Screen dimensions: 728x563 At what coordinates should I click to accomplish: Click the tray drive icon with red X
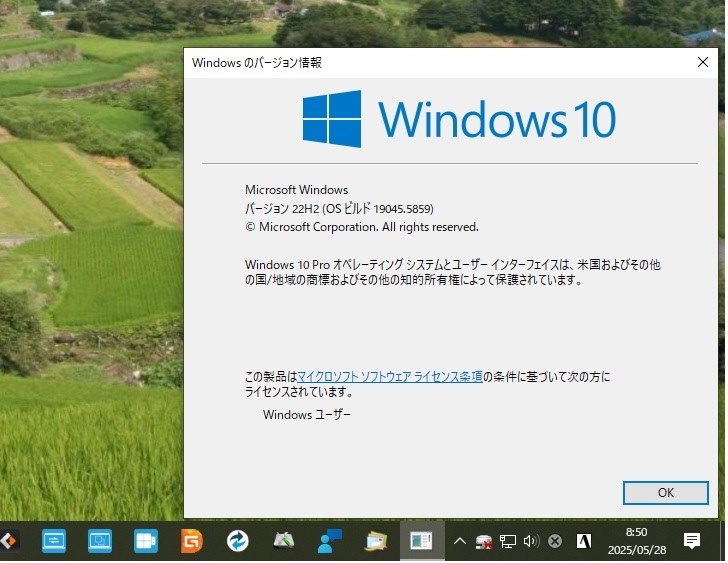(x=484, y=542)
